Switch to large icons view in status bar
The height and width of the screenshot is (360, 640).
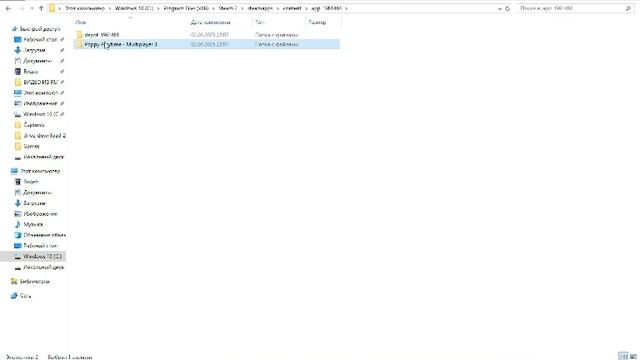pyautogui.click(x=633, y=356)
